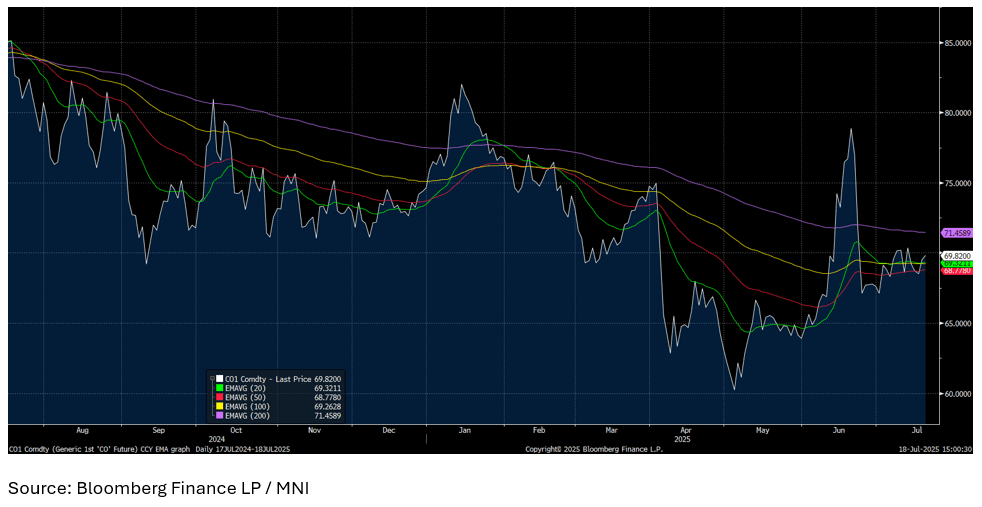This screenshot has width=982, height=507.
Task: Select the CO1 Comdty - Last Price label
Action: pyautogui.click(x=269, y=380)
